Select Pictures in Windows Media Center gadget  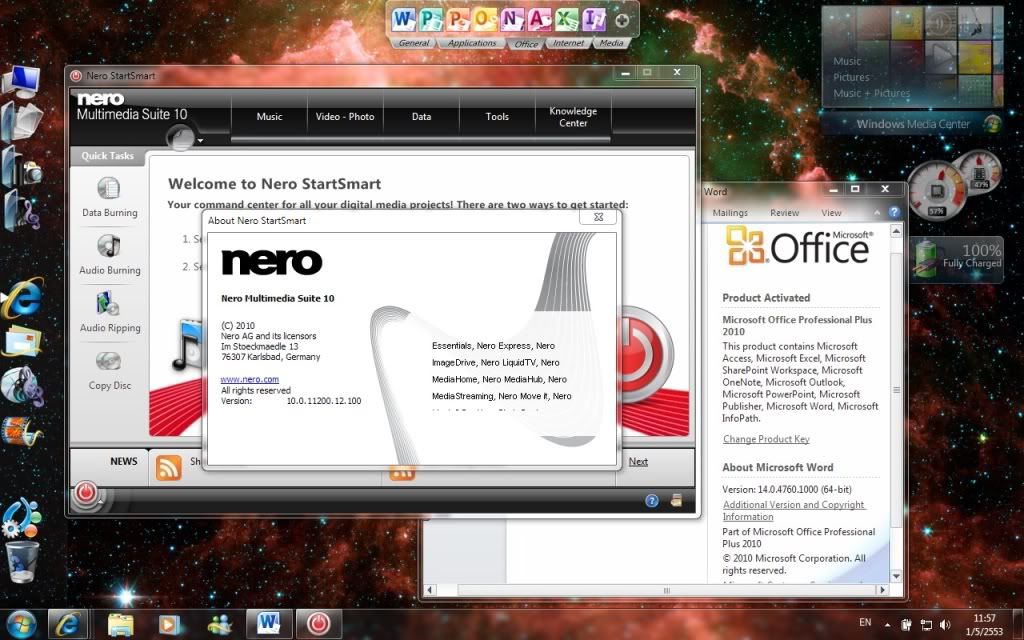(x=851, y=77)
